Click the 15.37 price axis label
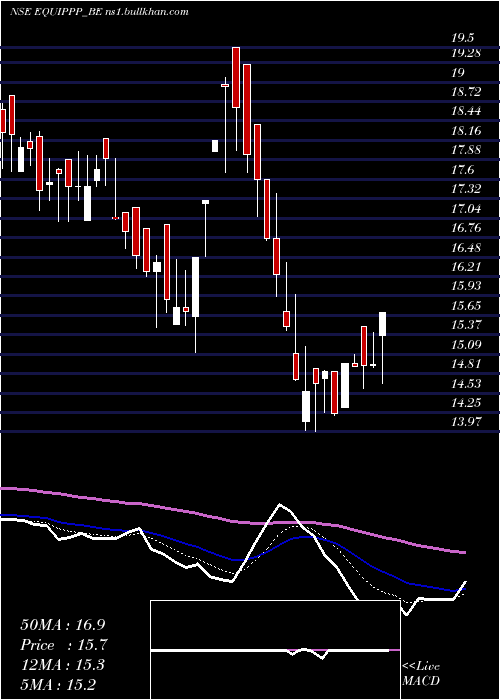This screenshot has height=700, width=500. click(466, 325)
